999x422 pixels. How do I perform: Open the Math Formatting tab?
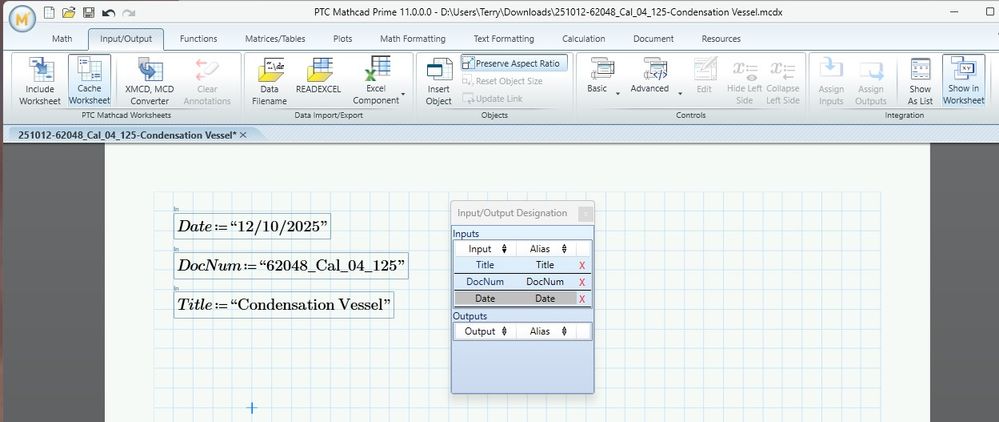coord(412,38)
